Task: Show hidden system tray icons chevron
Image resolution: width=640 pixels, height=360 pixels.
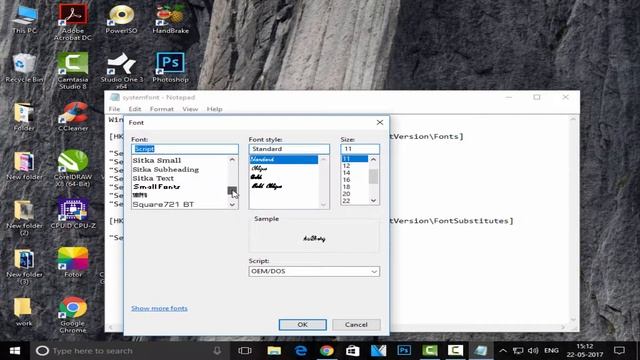Action: (x=503, y=351)
